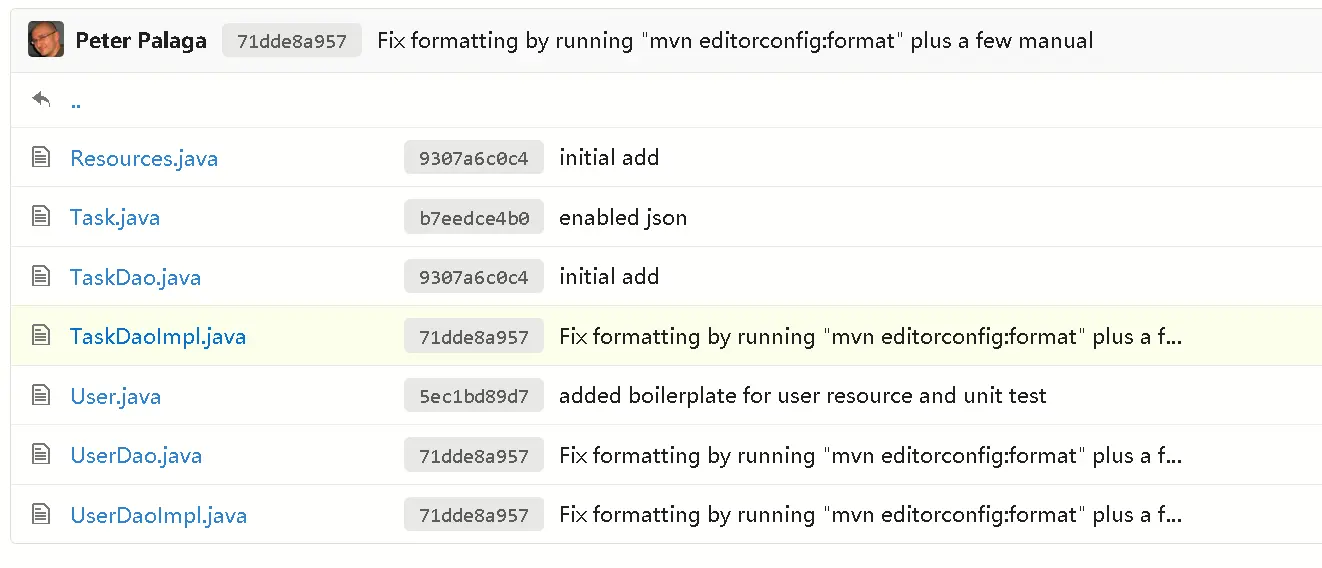Open commit b7eedce4b0 for Task.java
1322x568 pixels.
(474, 218)
